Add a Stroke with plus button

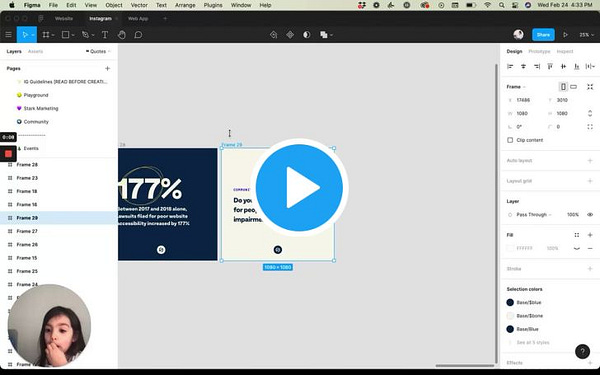tap(590, 269)
